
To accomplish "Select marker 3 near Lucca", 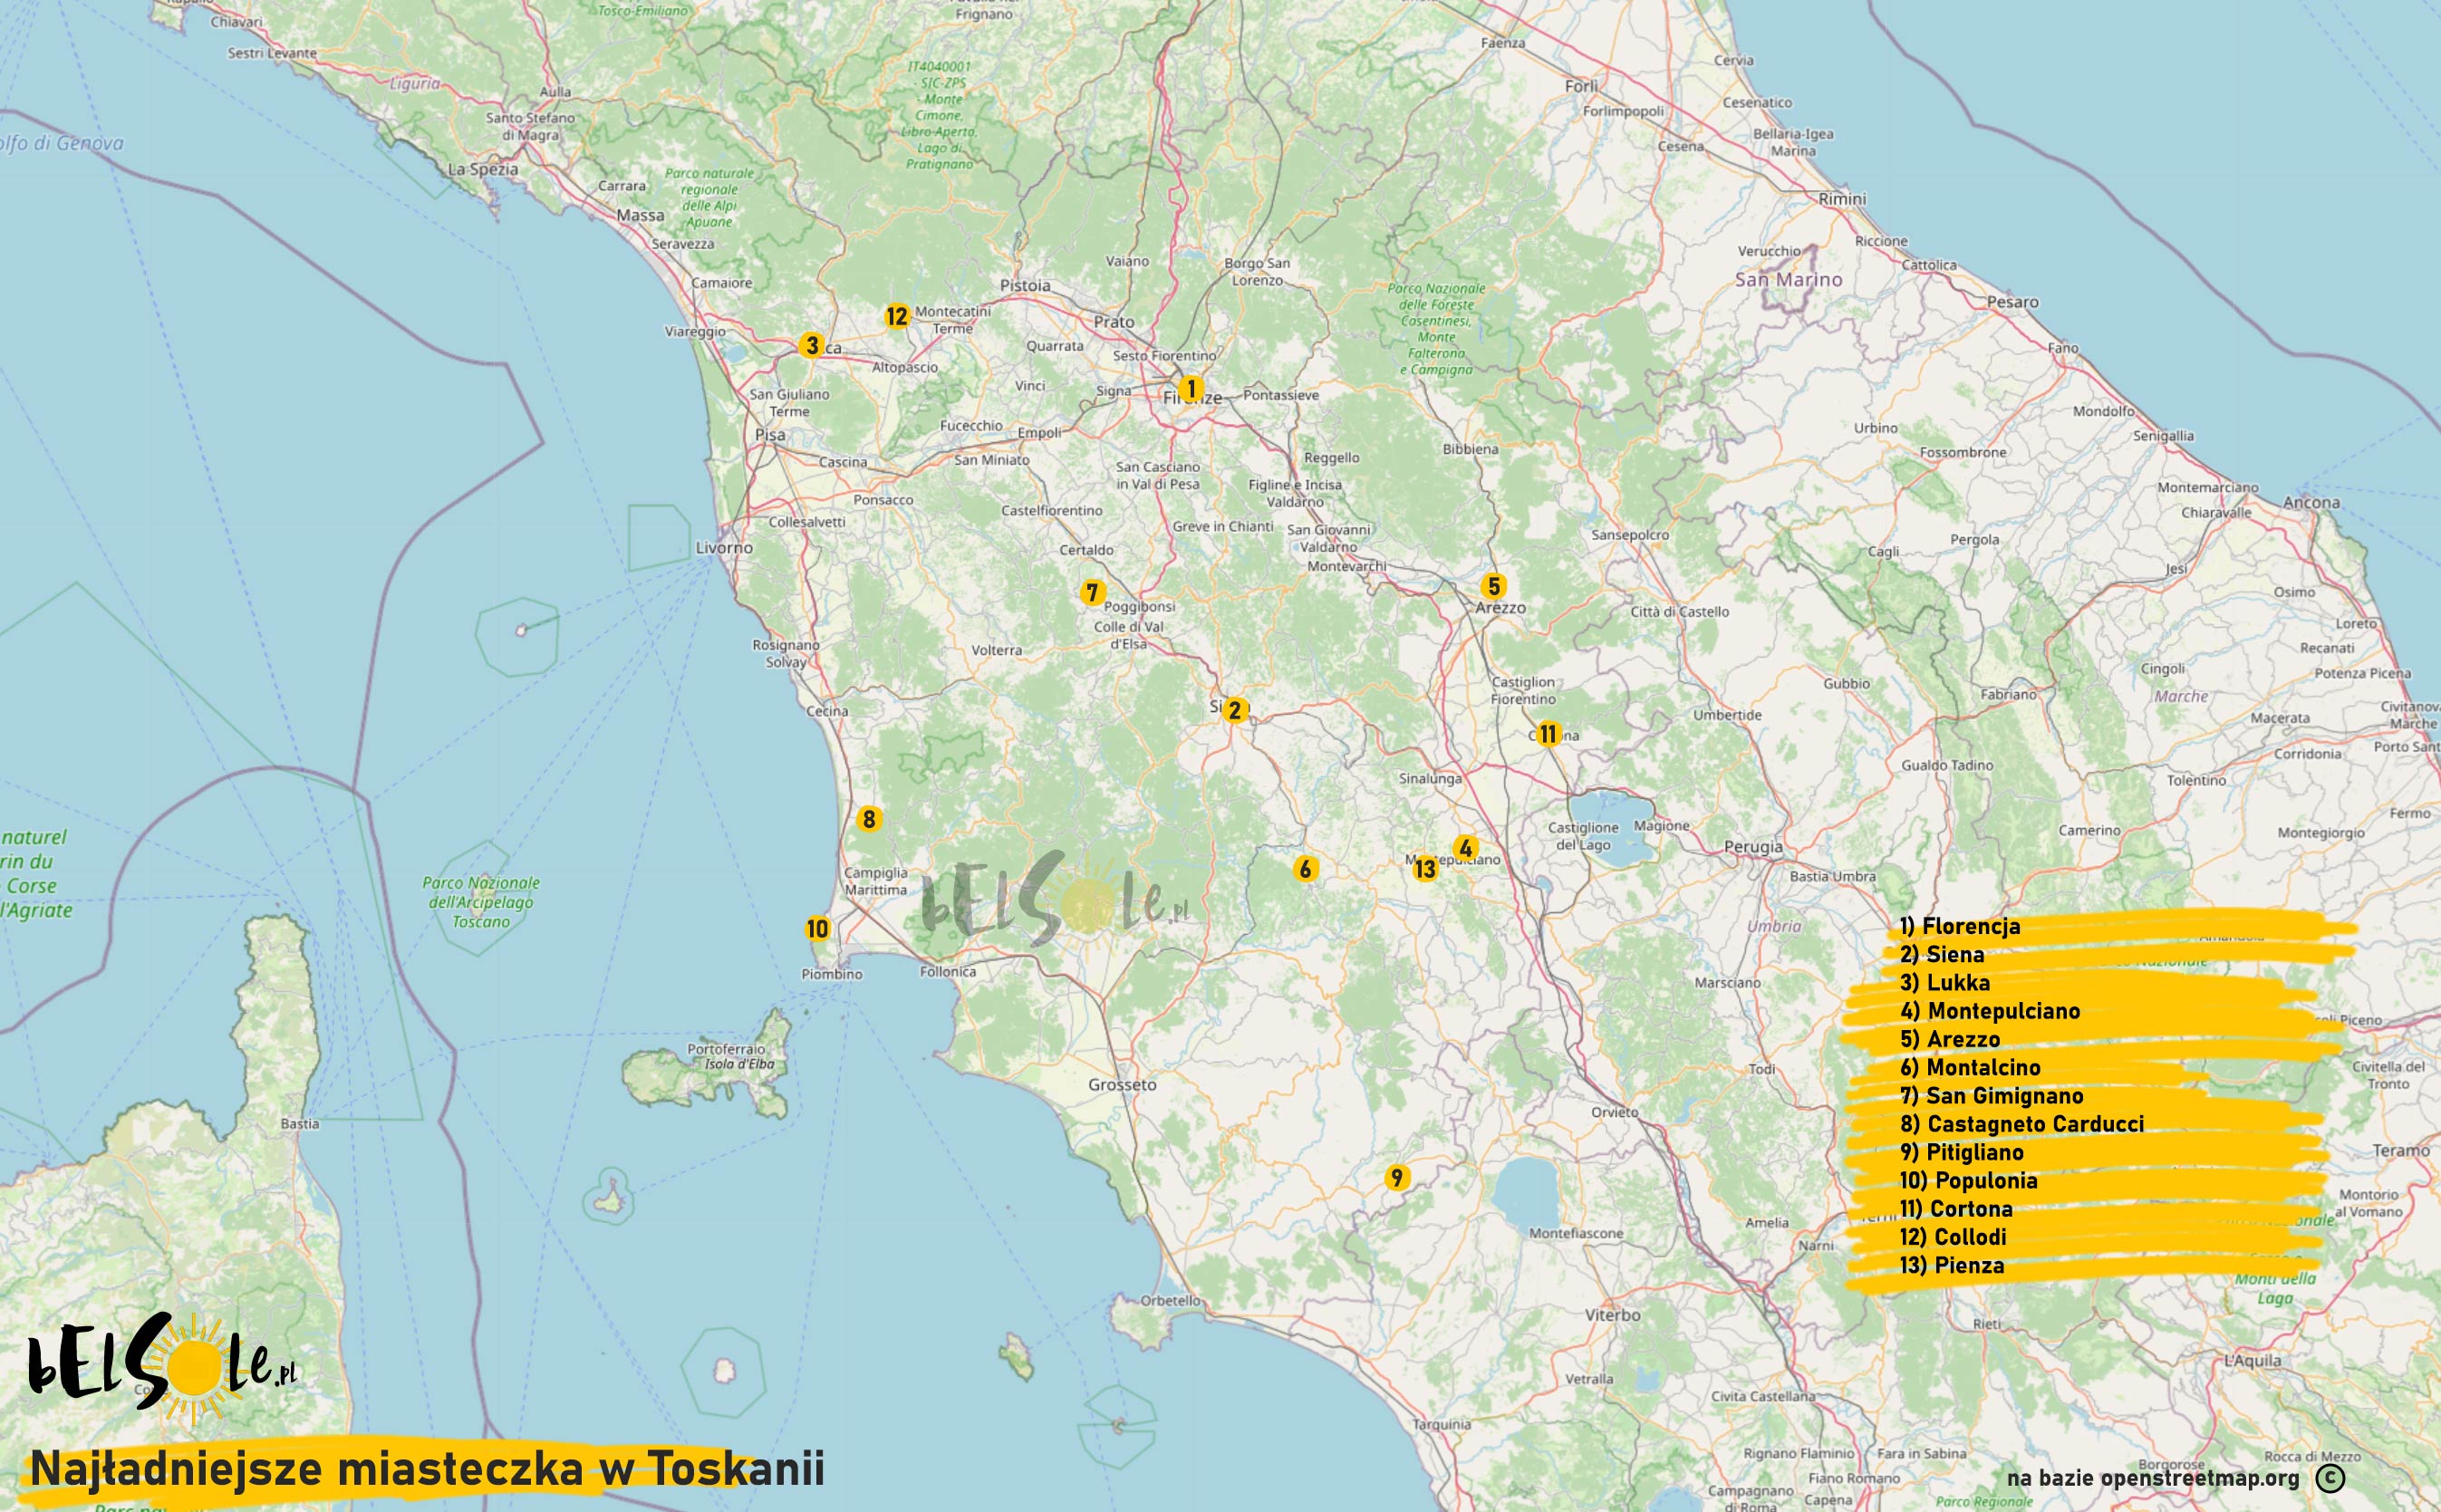I will pos(811,346).
